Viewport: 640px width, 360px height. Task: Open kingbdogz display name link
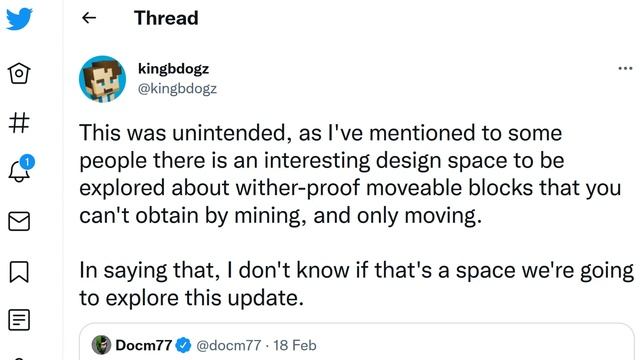pyautogui.click(x=173, y=69)
